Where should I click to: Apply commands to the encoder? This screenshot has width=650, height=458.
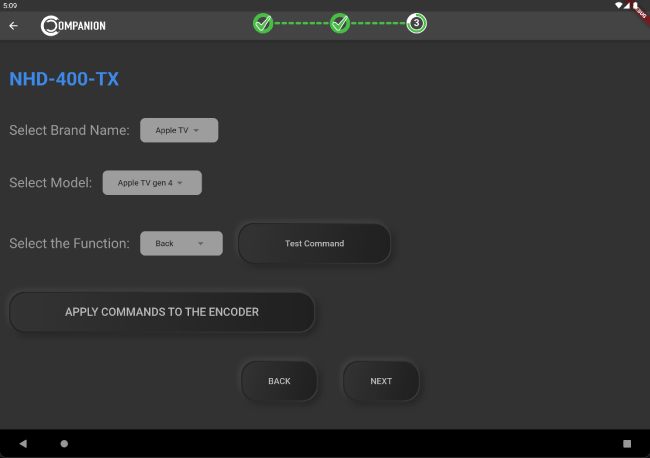click(162, 312)
